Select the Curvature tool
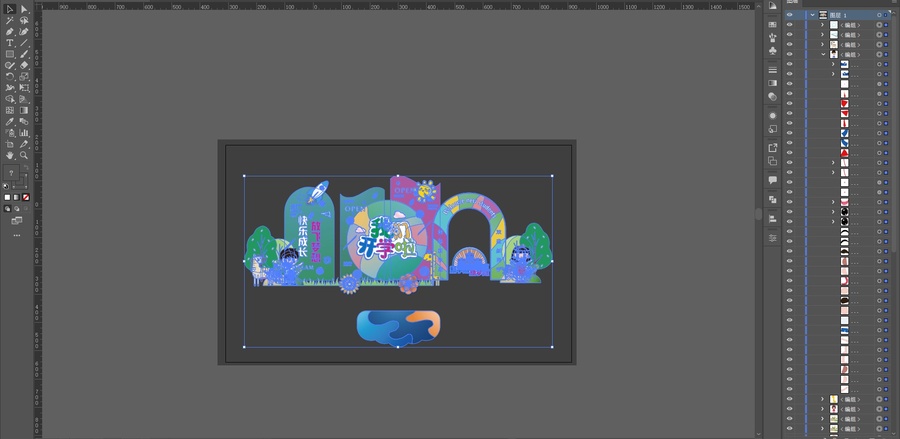The height and width of the screenshot is (439, 900). click(24, 32)
